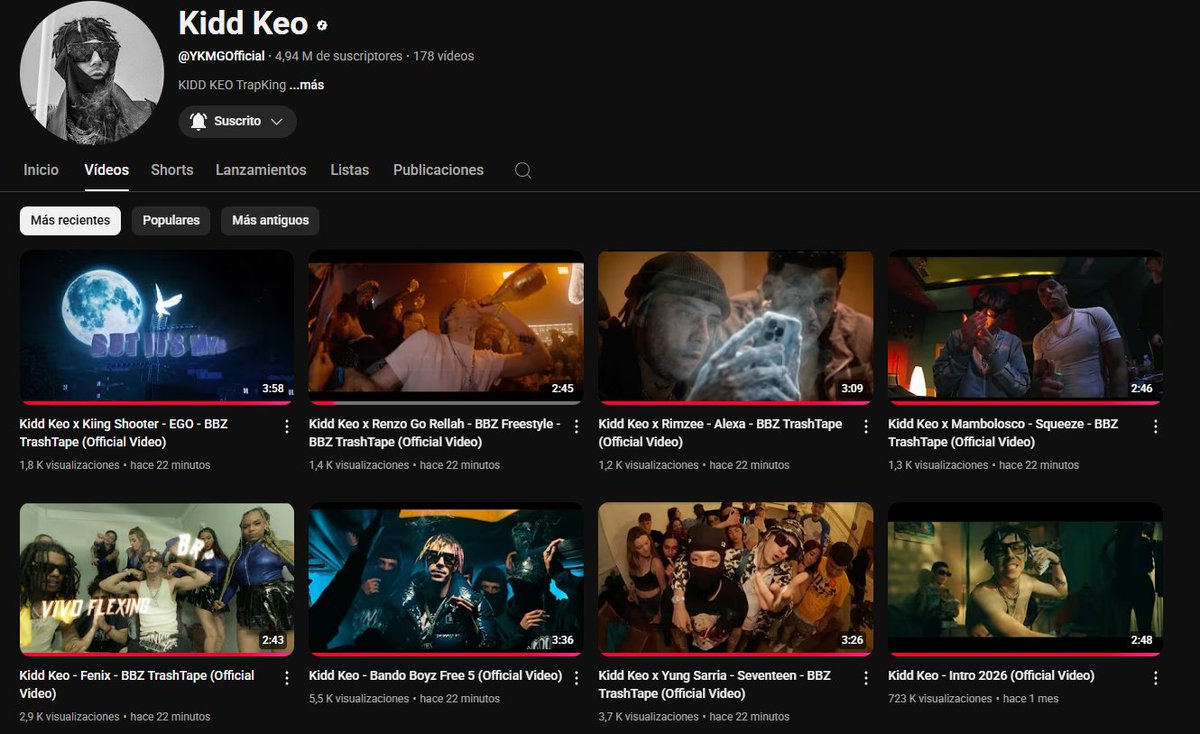
Task: Open three-dot menu for EGO video
Action: 287,426
